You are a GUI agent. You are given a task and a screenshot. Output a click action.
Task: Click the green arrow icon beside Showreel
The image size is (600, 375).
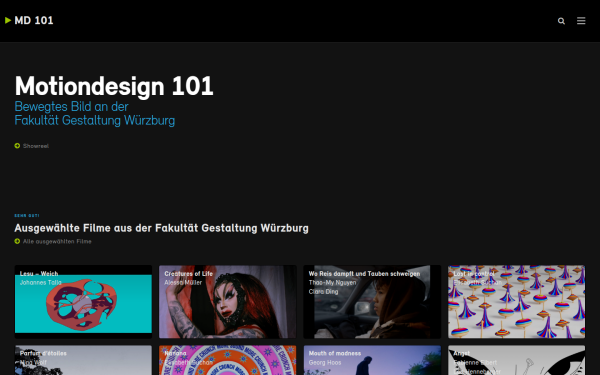click(x=17, y=146)
